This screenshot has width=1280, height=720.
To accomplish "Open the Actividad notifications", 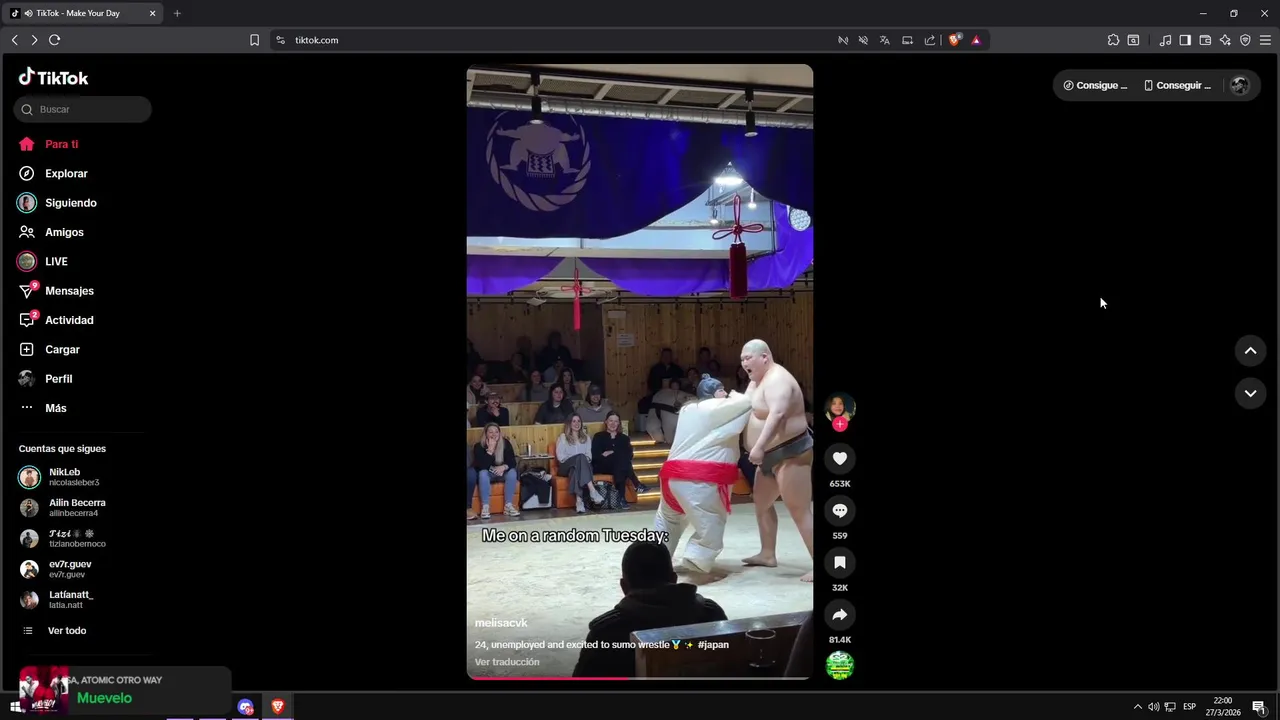I will tap(69, 320).
